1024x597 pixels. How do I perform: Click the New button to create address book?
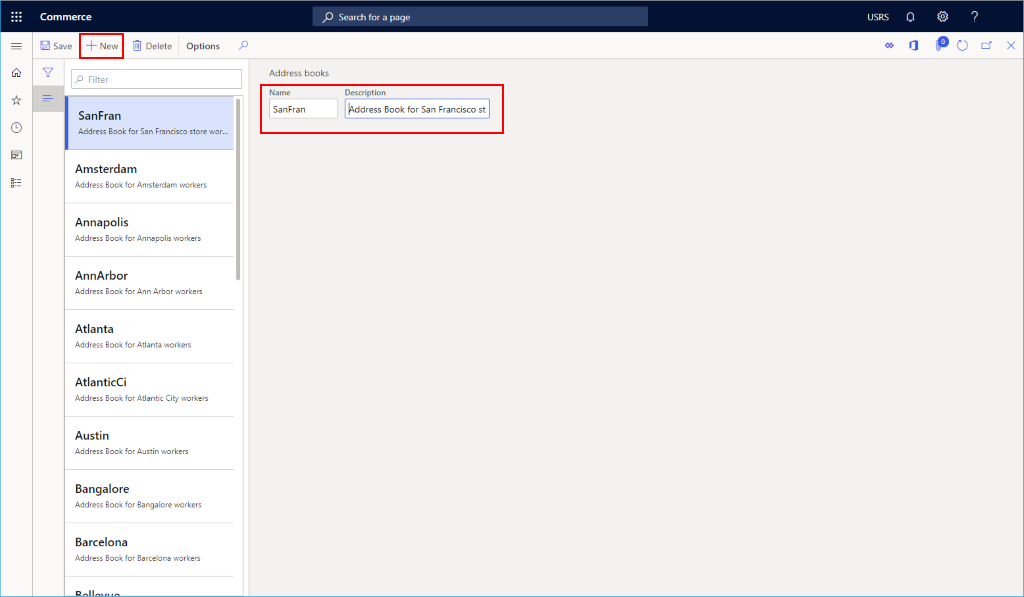coord(100,45)
